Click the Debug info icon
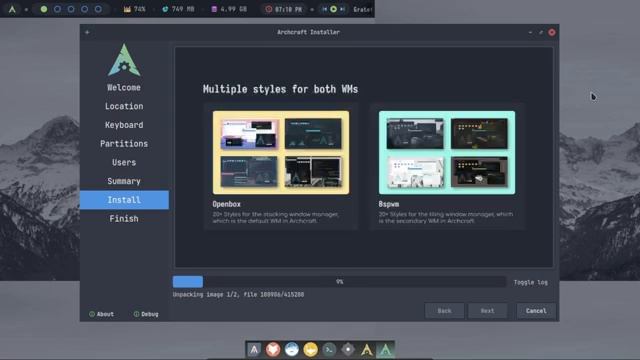 tap(136, 314)
